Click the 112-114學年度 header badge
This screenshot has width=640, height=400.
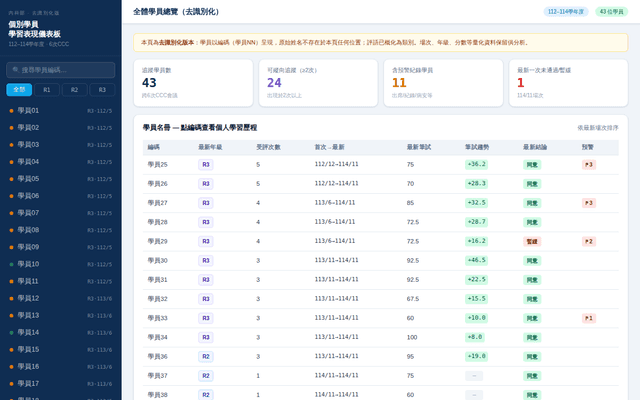(566, 11)
